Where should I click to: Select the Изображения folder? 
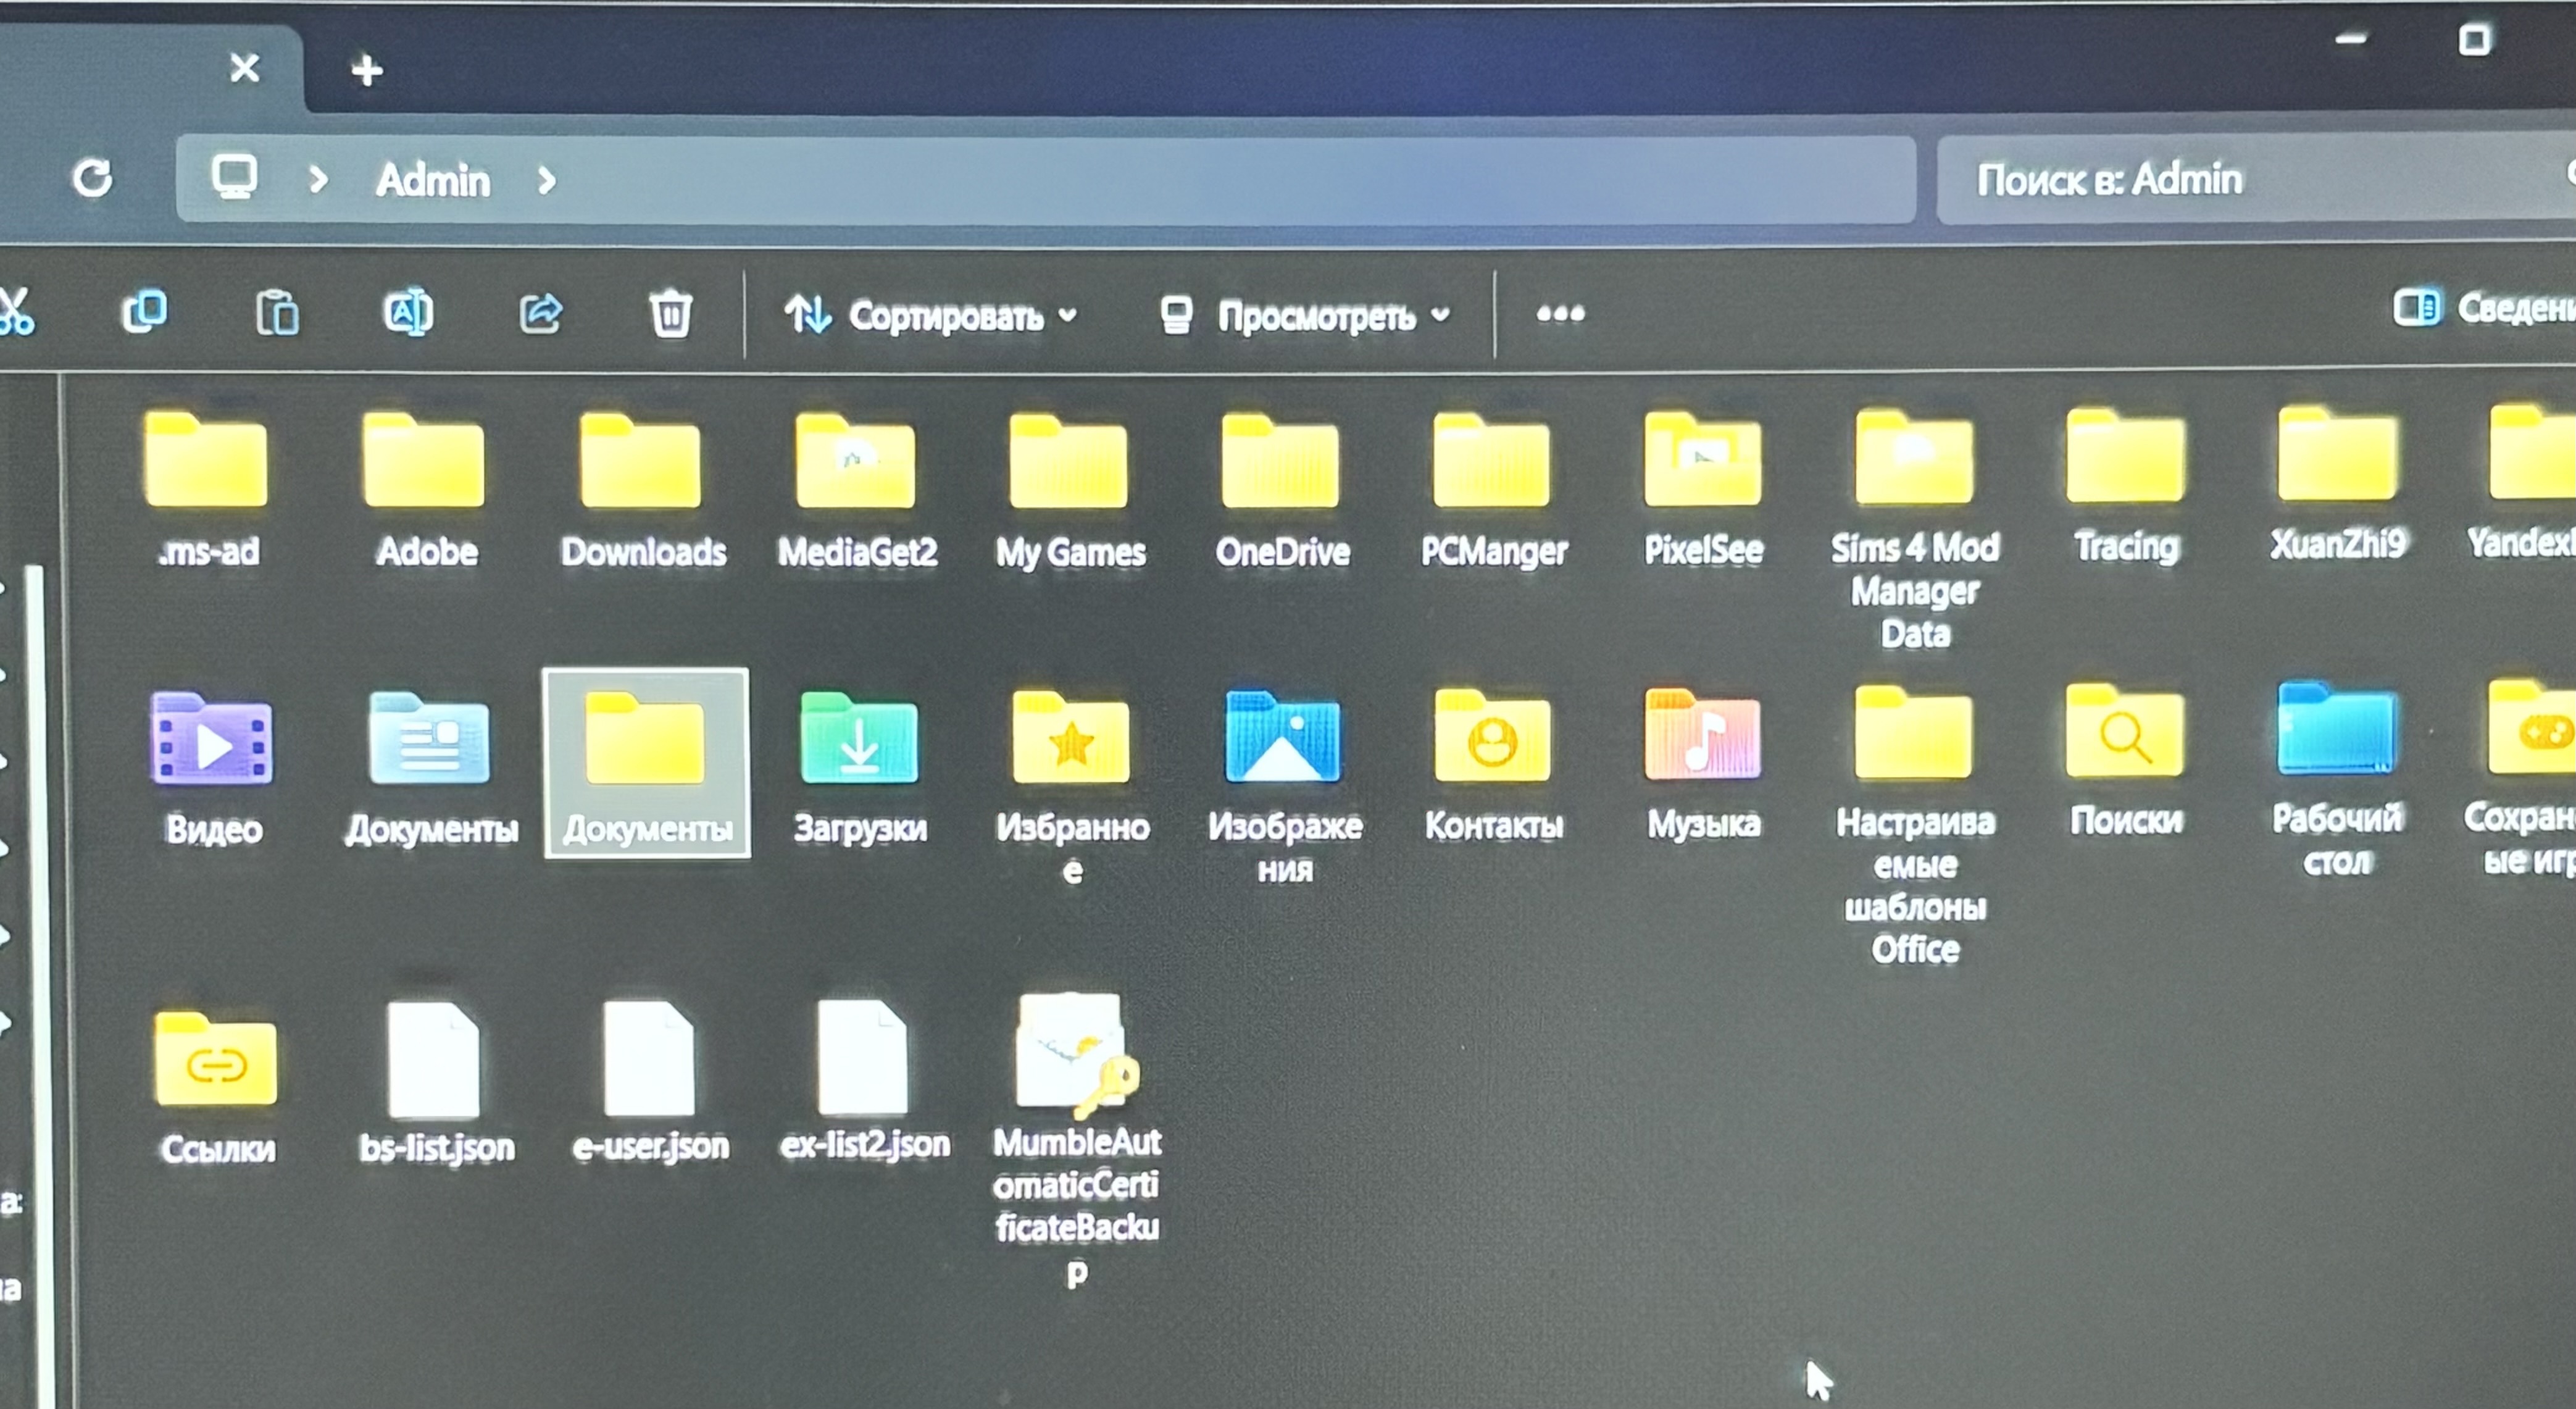click(1284, 788)
